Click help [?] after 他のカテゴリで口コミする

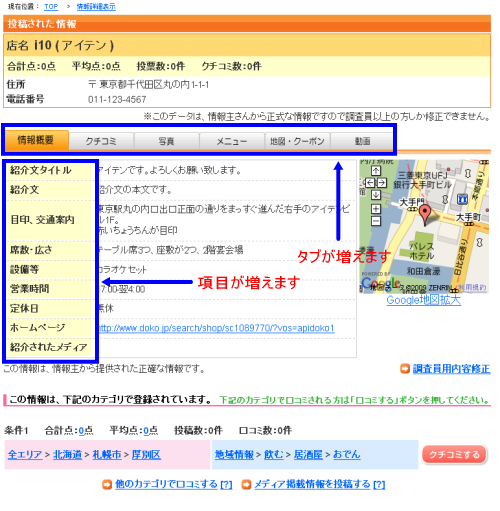[226, 484]
